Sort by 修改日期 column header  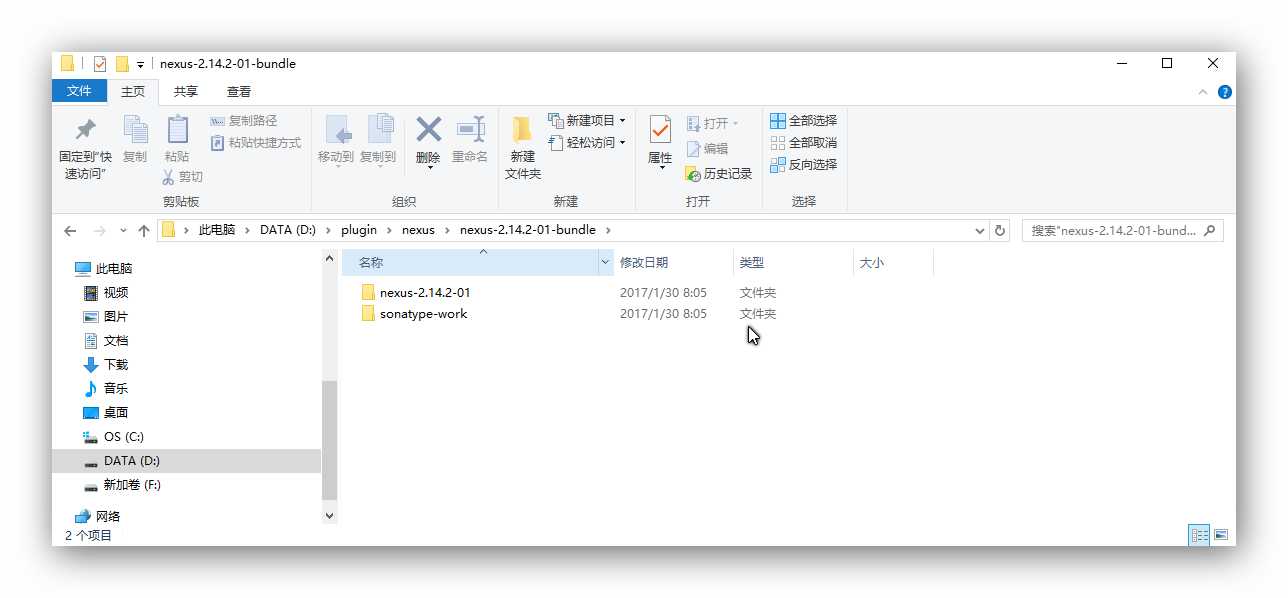click(x=673, y=263)
